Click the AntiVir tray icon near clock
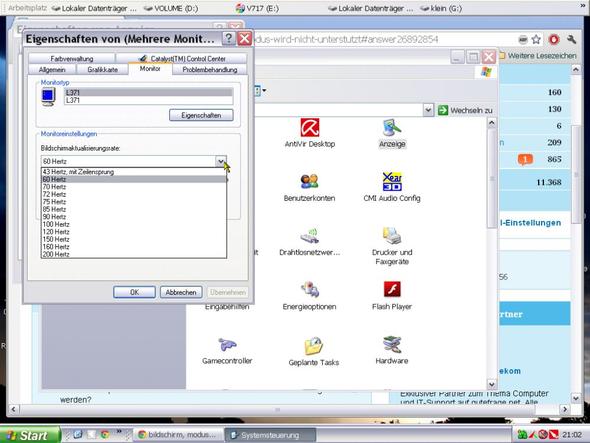590x443 pixels. pyautogui.click(x=554, y=435)
